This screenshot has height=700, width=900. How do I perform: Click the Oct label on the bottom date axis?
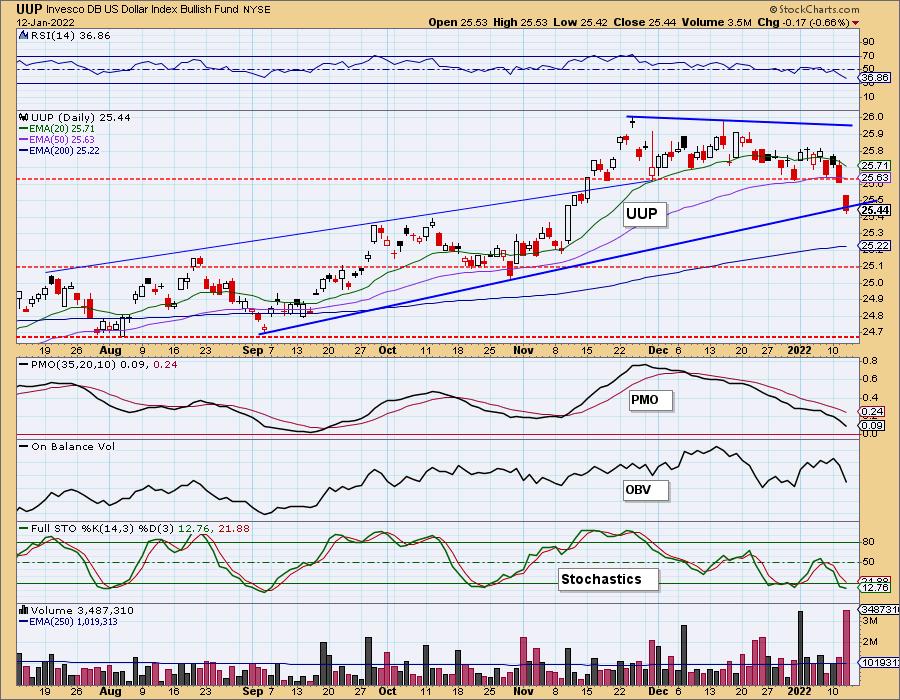point(387,691)
